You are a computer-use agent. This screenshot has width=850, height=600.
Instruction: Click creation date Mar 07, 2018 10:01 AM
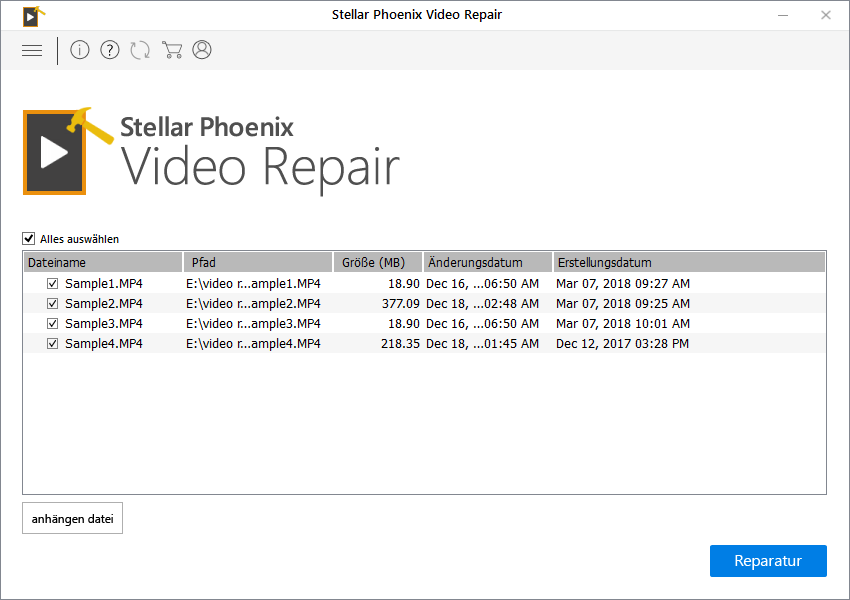click(x=623, y=324)
